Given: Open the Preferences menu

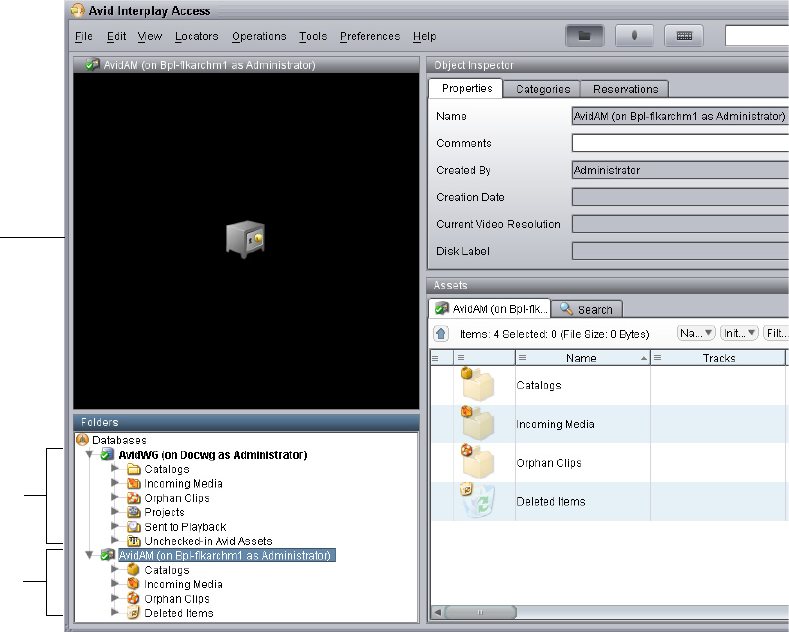Looking at the screenshot, I should (370, 36).
